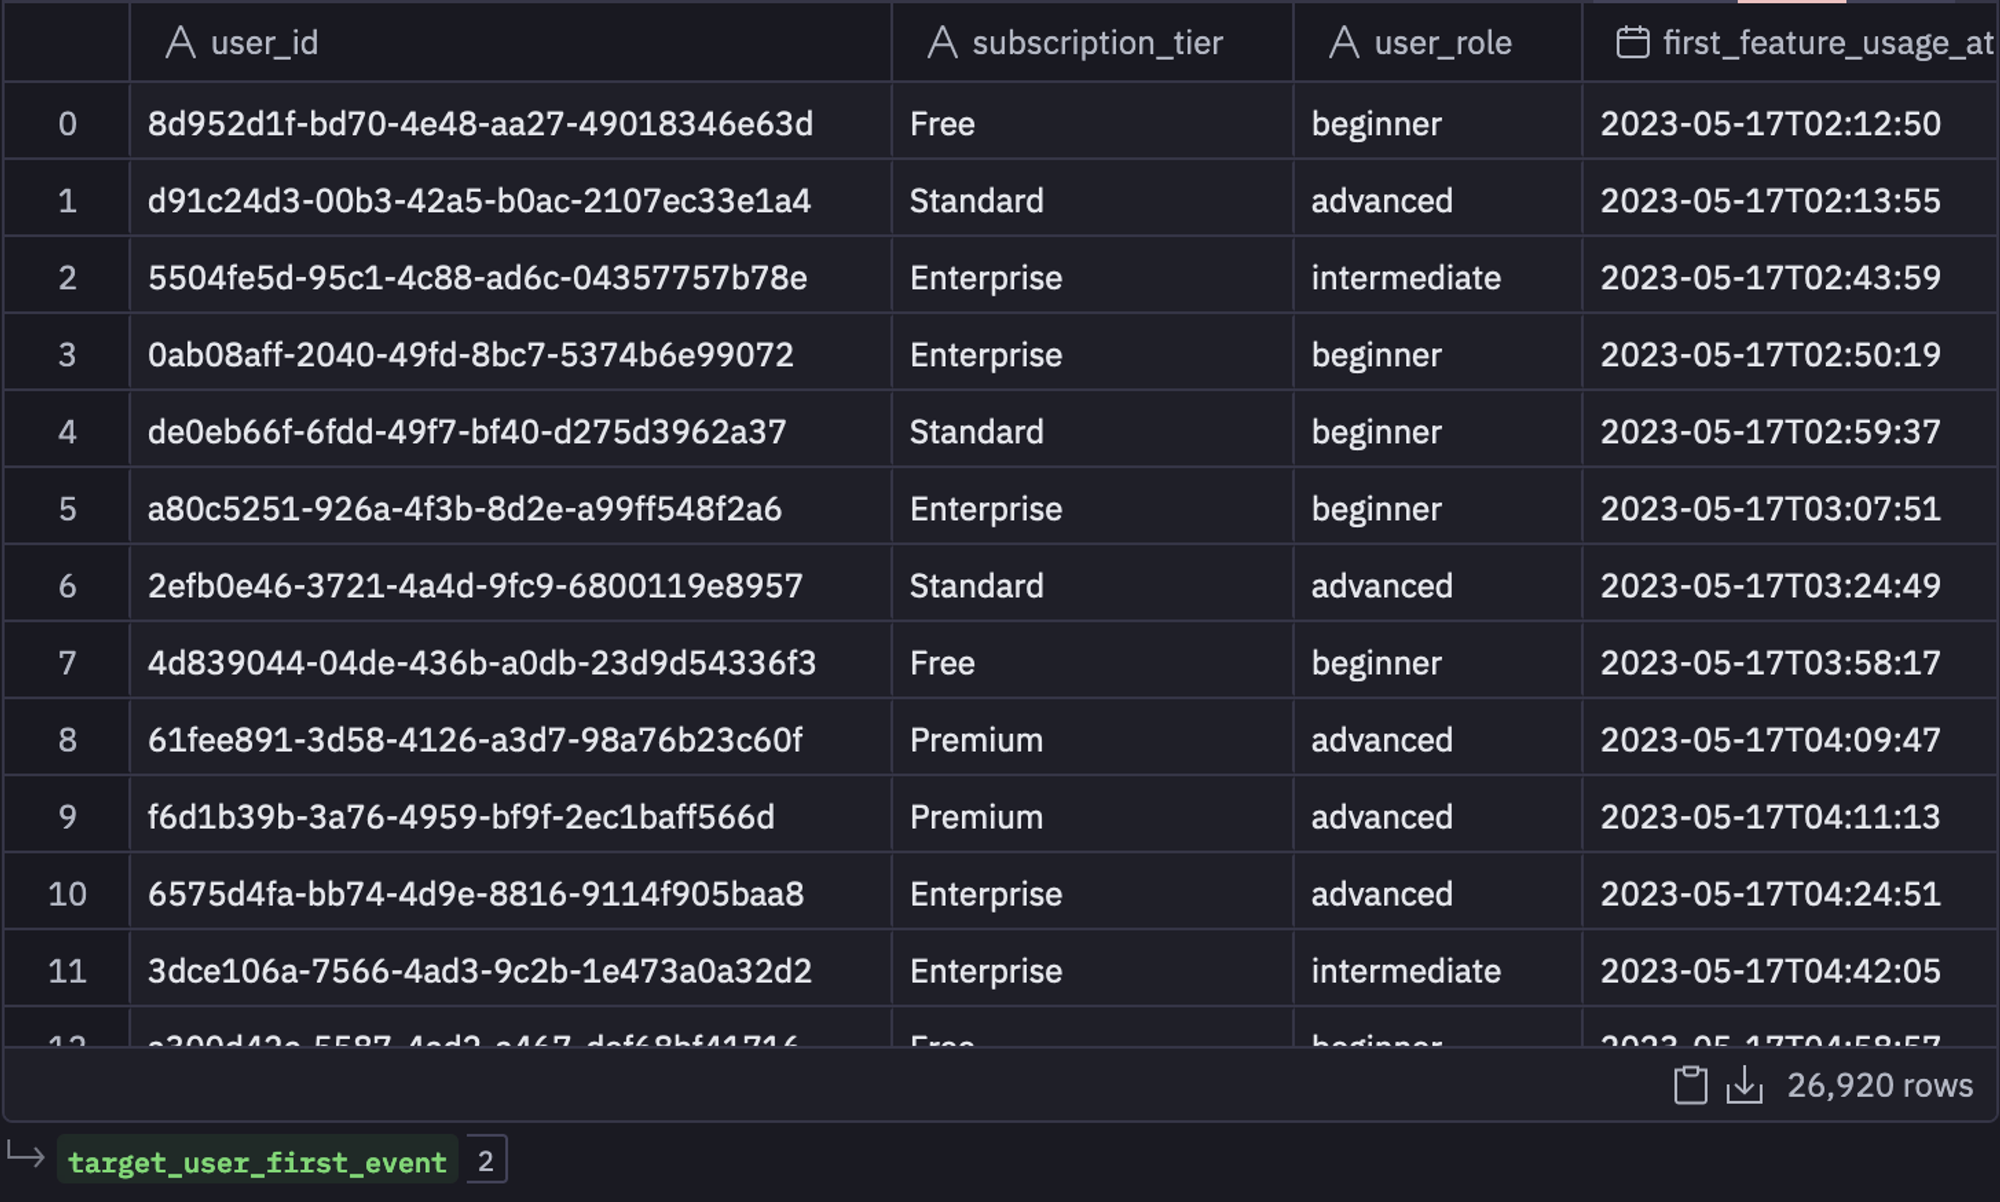Image resolution: width=2000 pixels, height=1202 pixels.
Task: Click the download results icon
Action: [1744, 1085]
